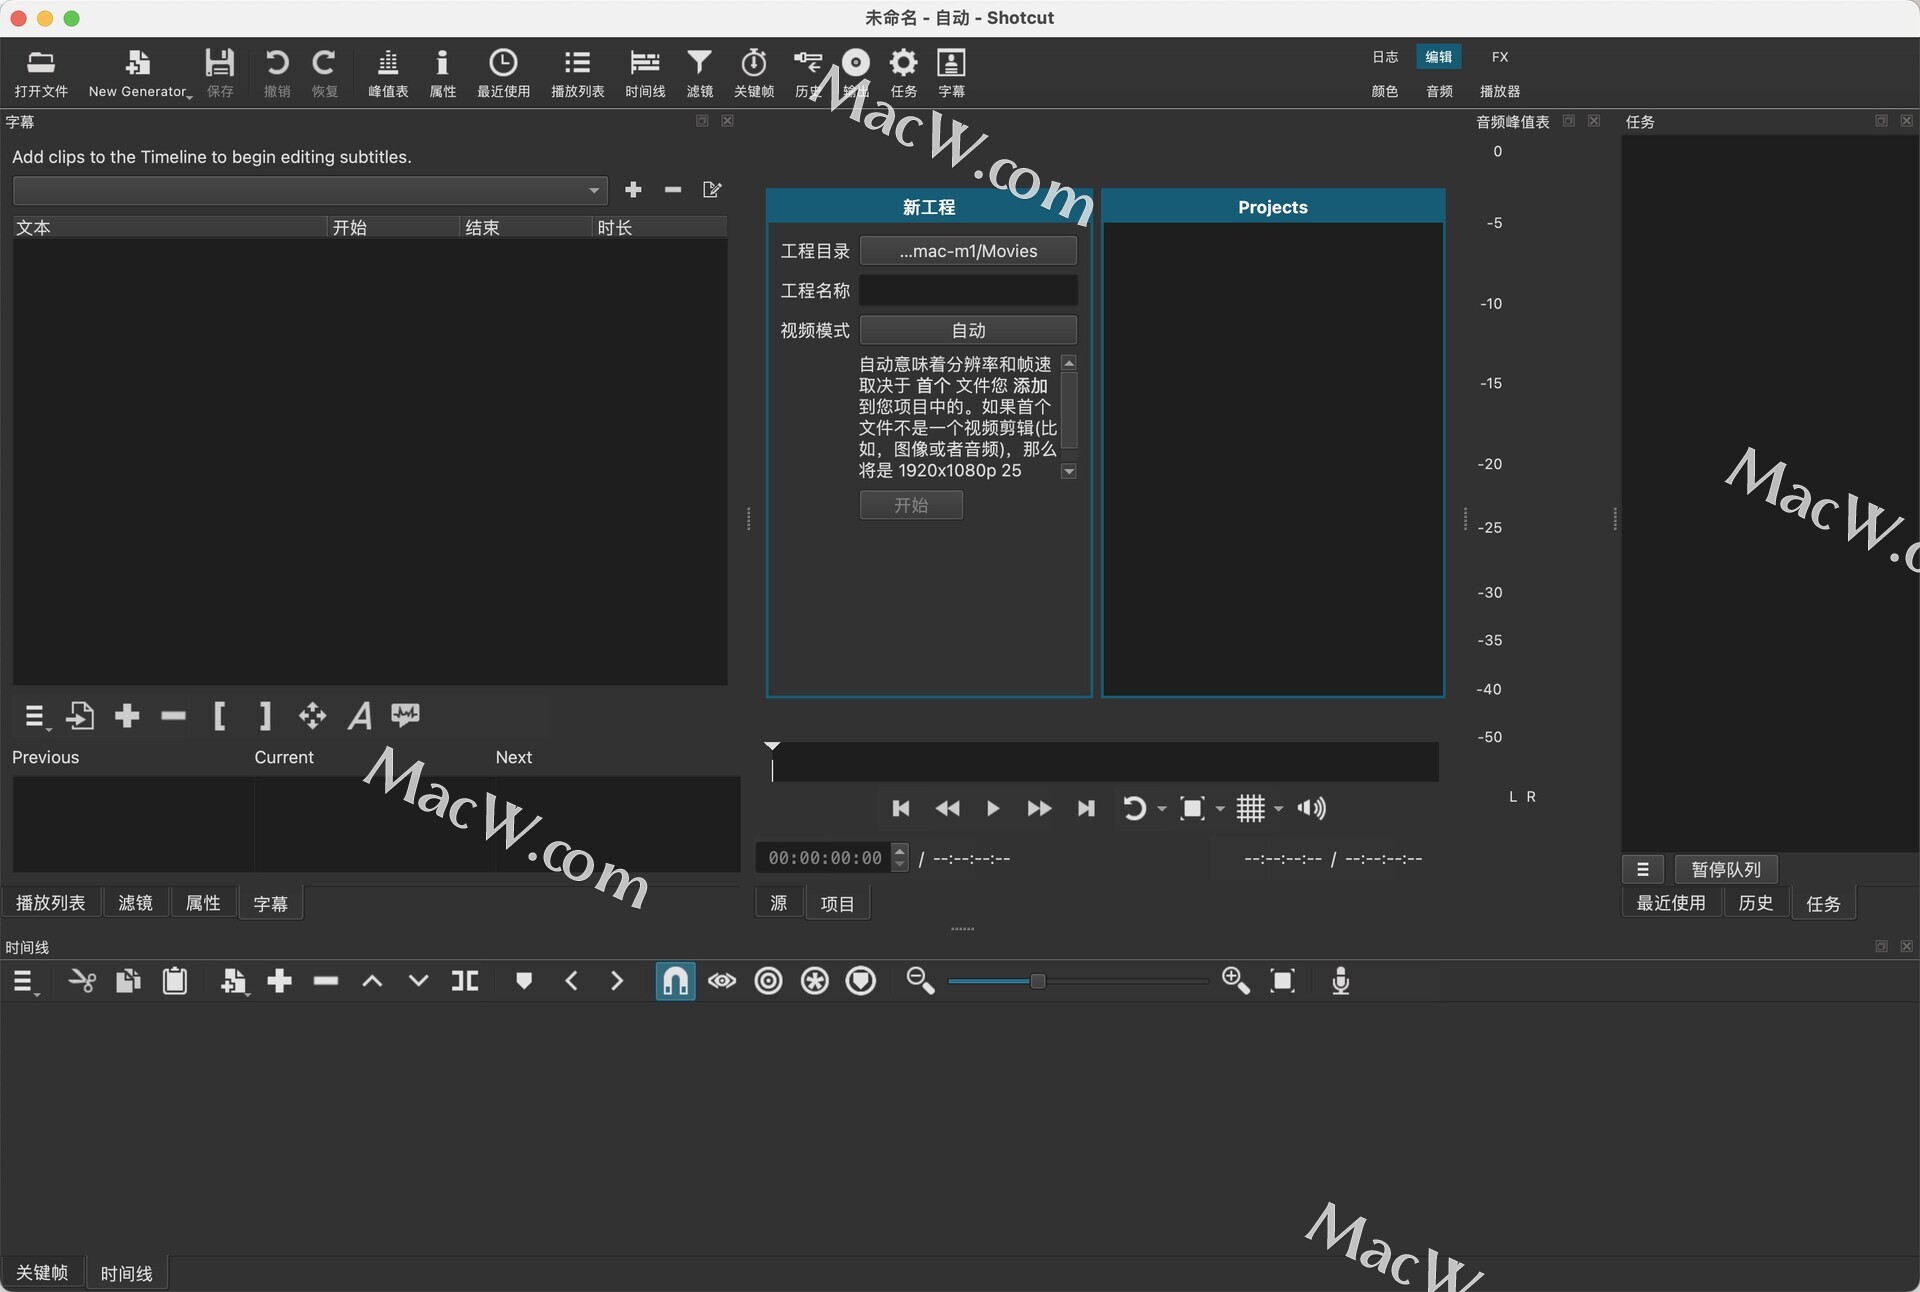The width and height of the screenshot is (1920, 1292).
Task: Open the 任务 jobs gear icon
Action: [904, 73]
